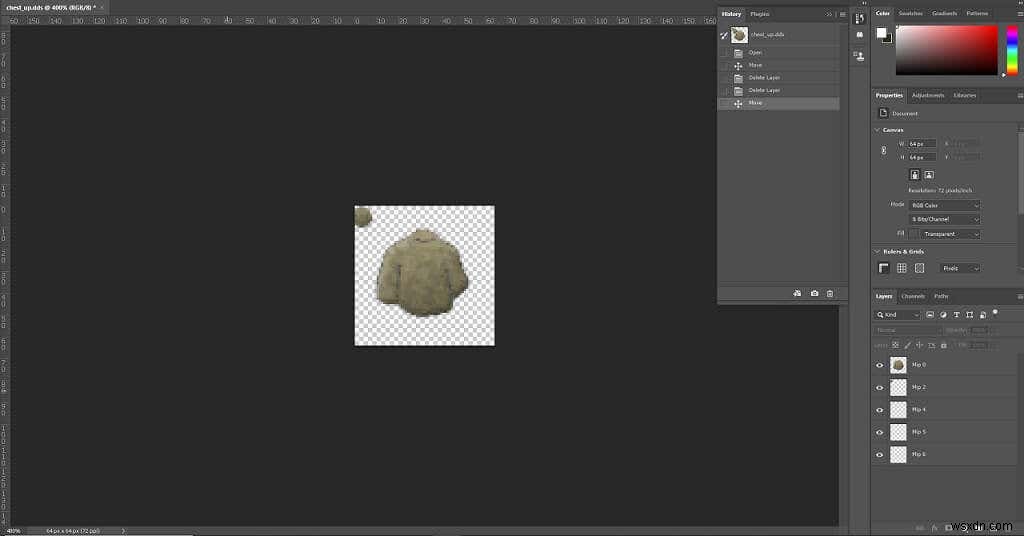The image size is (1024, 536).
Task: Collapse the Canvas section
Action: [x=877, y=130]
